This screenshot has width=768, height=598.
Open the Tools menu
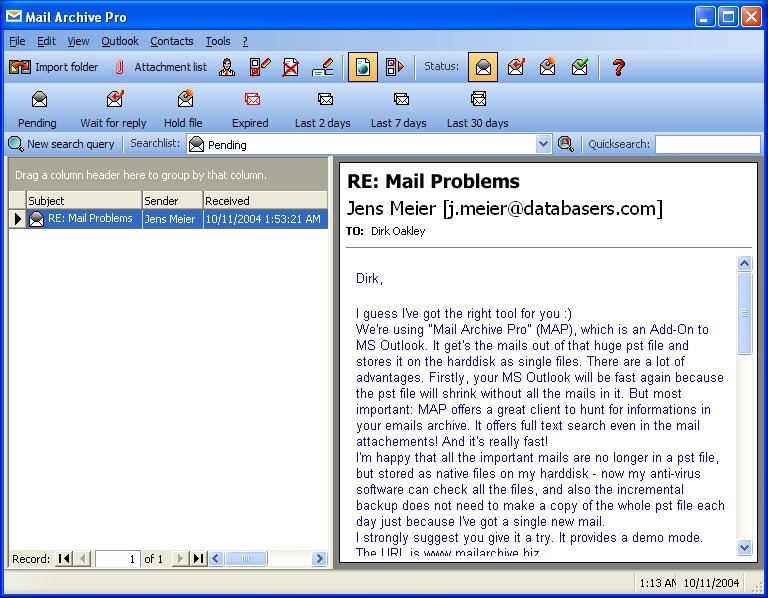click(x=218, y=41)
